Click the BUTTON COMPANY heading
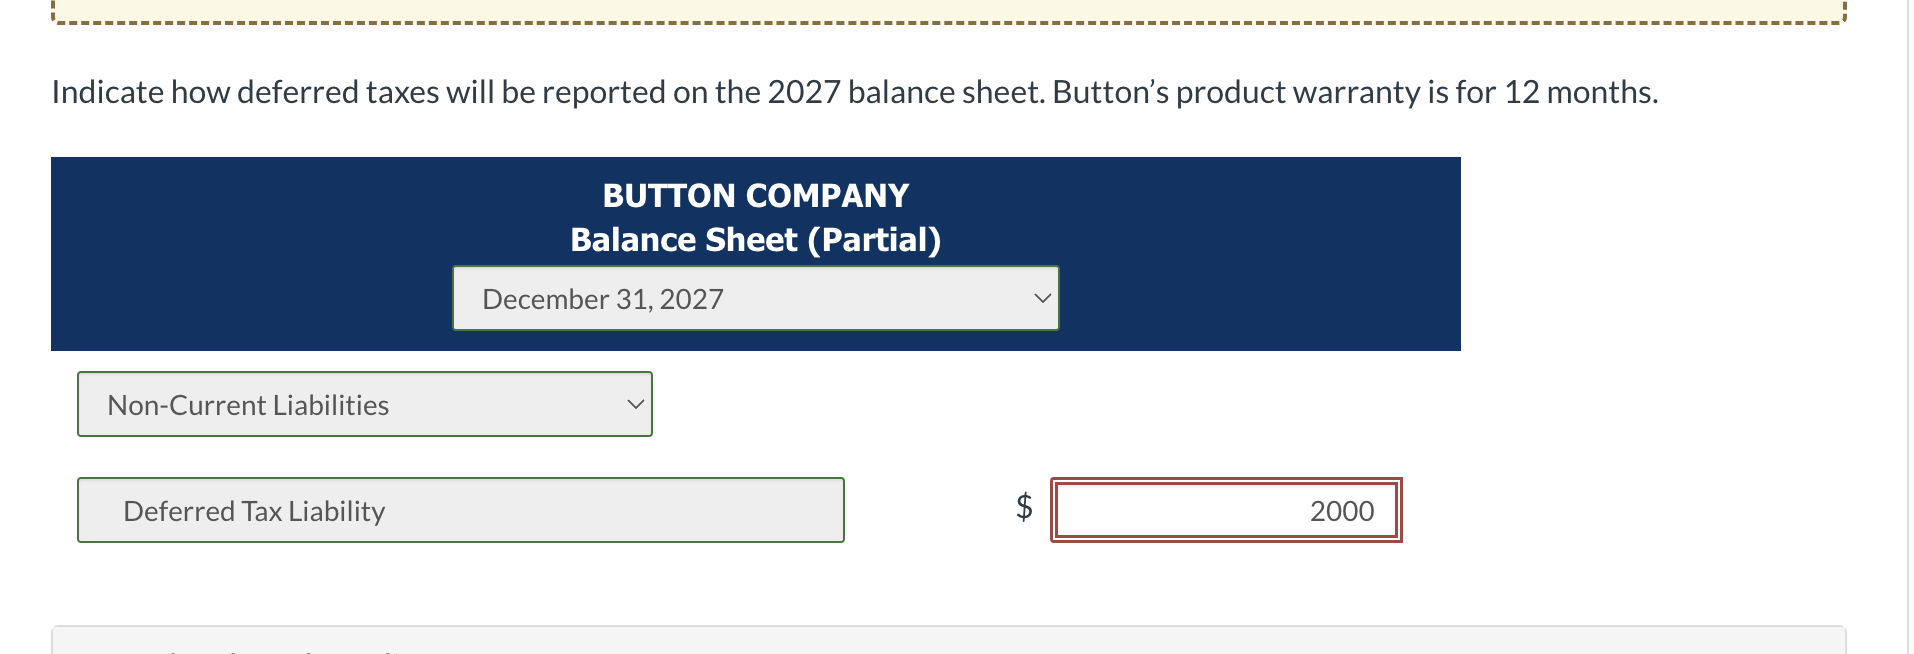The image size is (1914, 654). [755, 195]
